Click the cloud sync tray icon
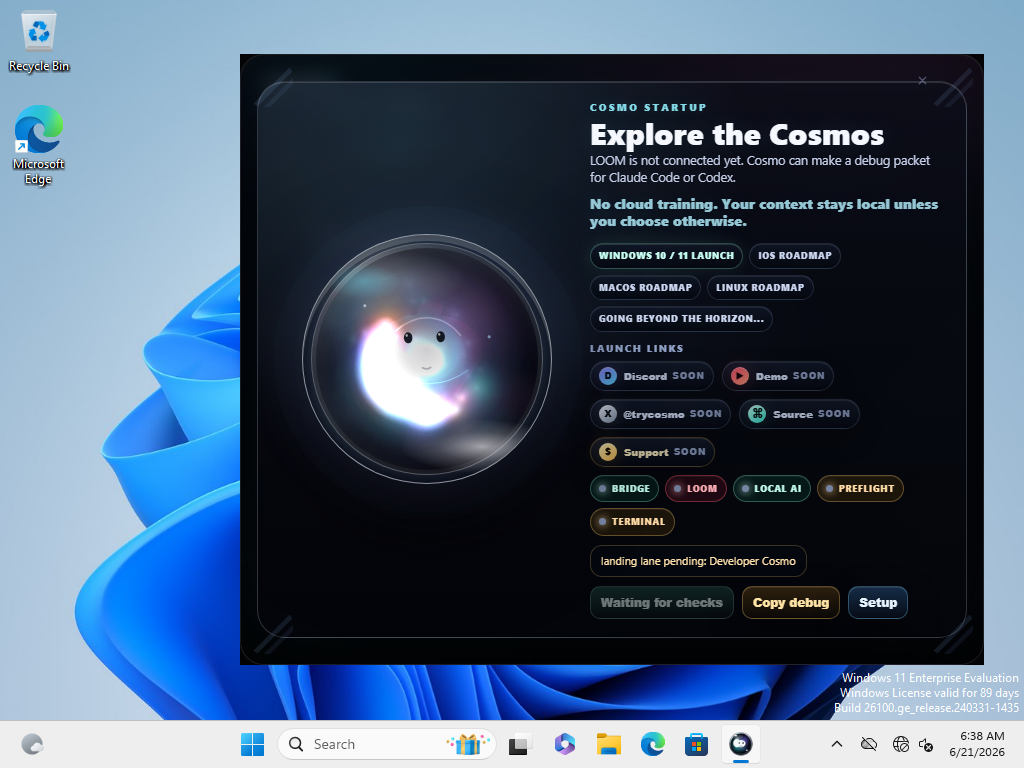The image size is (1024, 768). [x=869, y=744]
